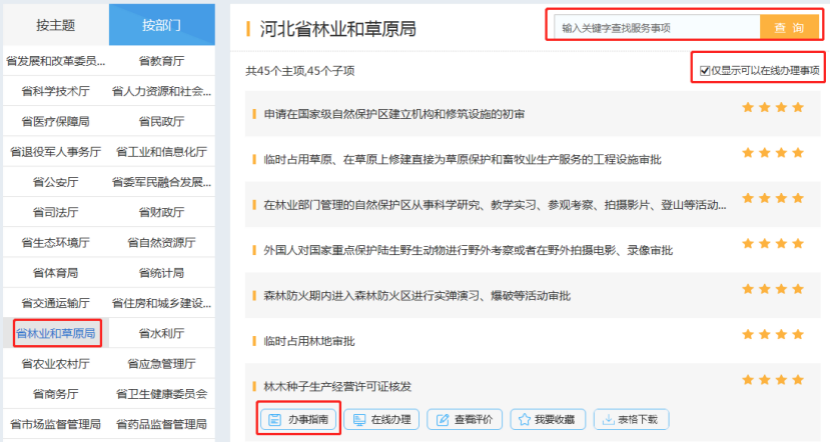
Task: Open 省生态环境厅 department link
Action: (55, 242)
